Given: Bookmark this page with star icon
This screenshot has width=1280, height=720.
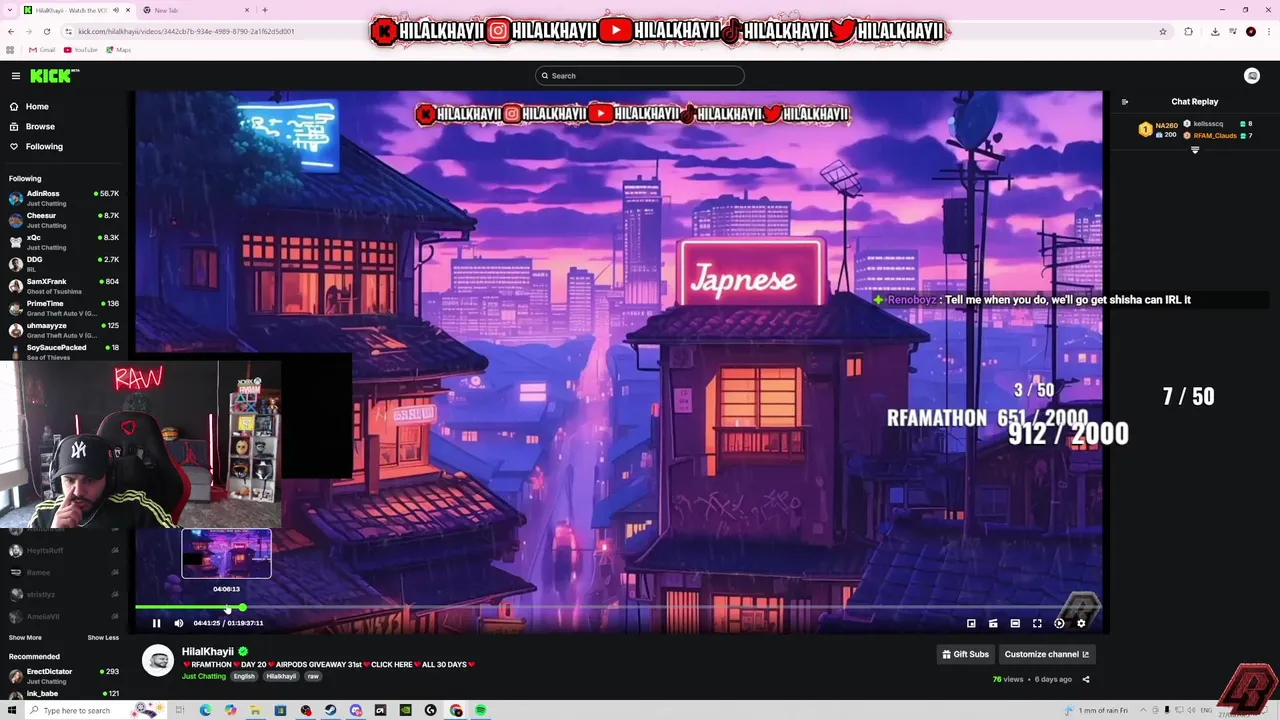Looking at the screenshot, I should click(x=1163, y=31).
